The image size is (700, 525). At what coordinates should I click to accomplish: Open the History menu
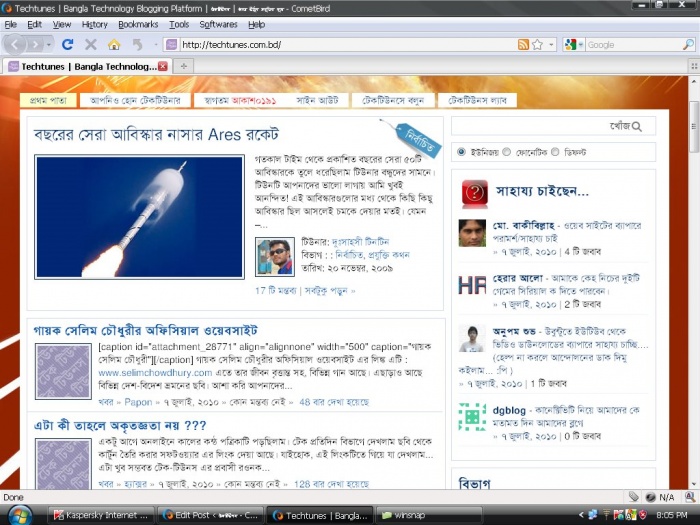click(x=95, y=25)
